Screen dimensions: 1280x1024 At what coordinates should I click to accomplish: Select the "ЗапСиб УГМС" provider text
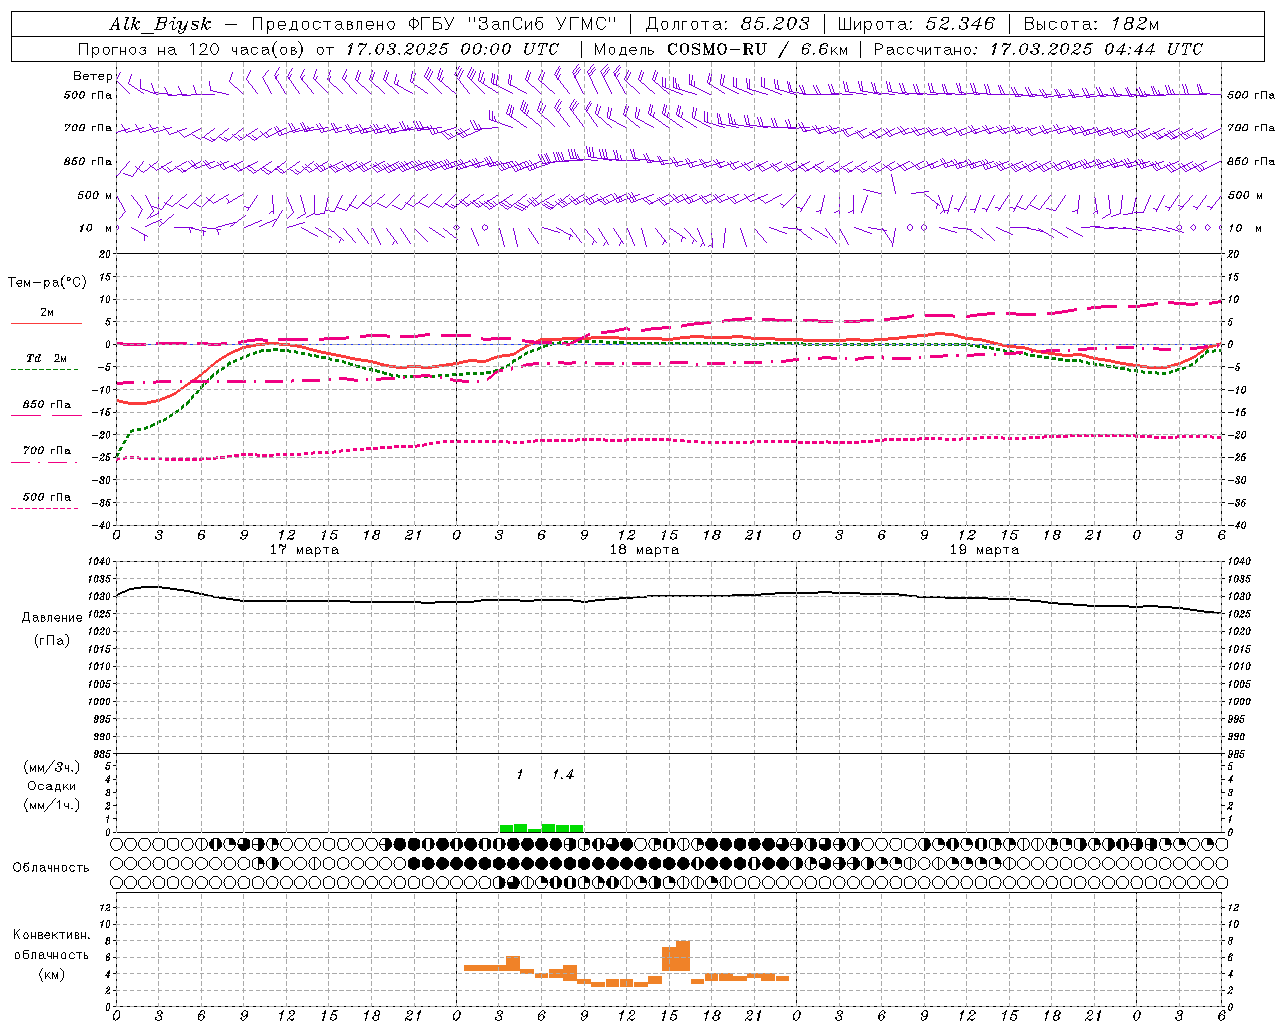[x=543, y=24]
